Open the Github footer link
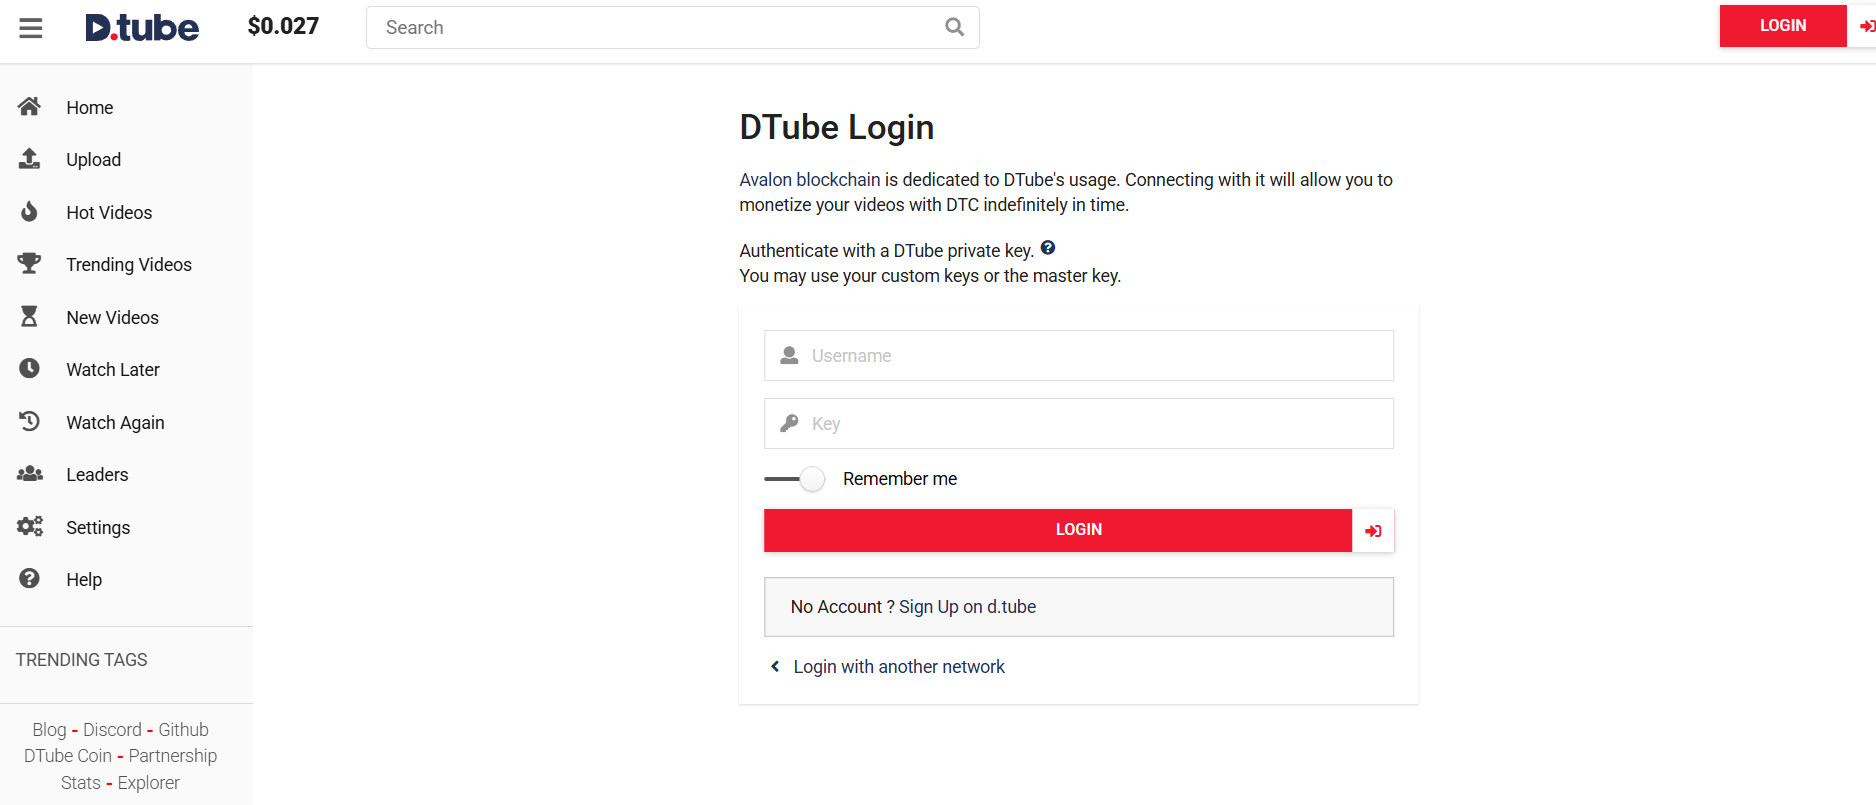1876x805 pixels. click(184, 730)
